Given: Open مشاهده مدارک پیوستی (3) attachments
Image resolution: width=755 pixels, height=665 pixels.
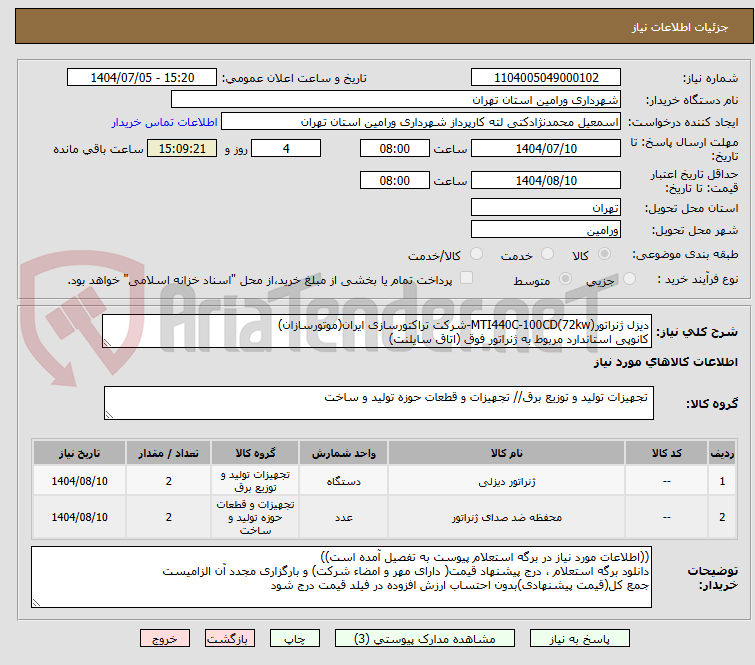Looking at the screenshot, I should pos(424,639).
